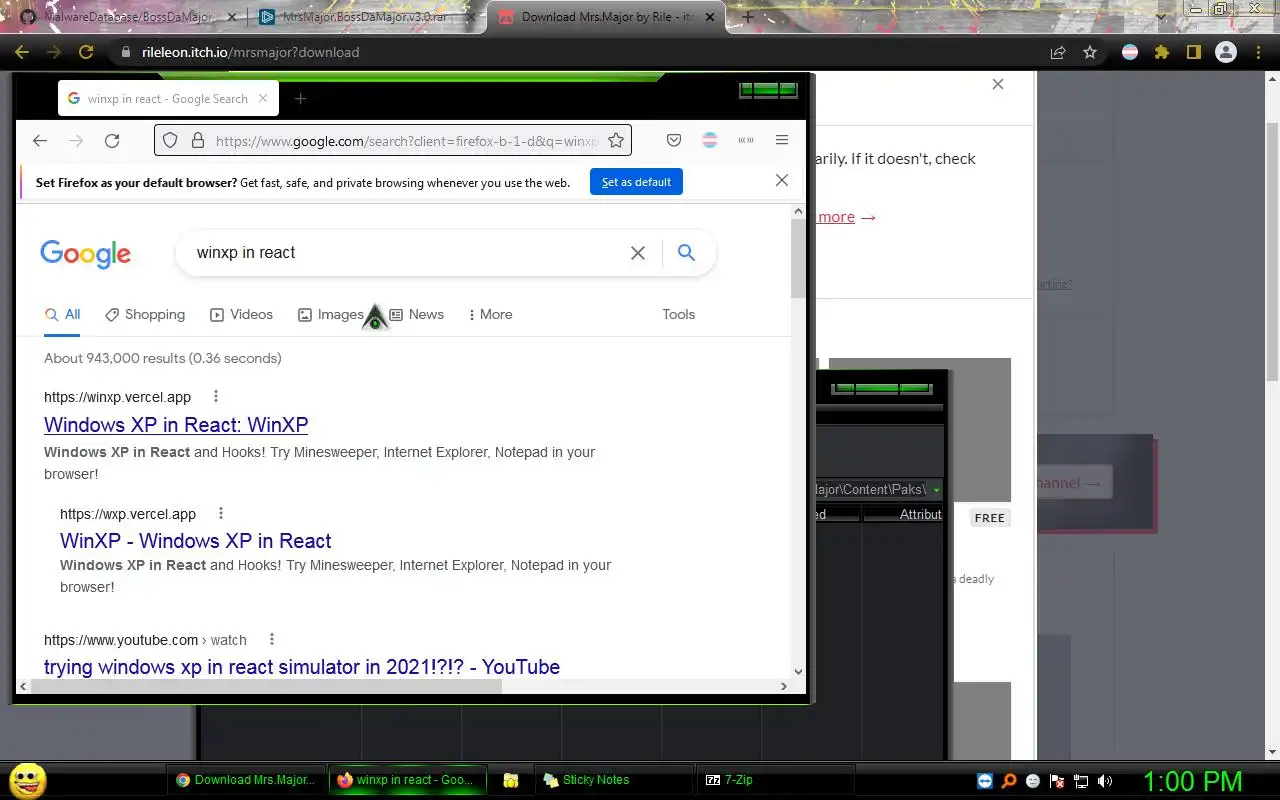This screenshot has height=800, width=1280.
Task: Switch to 7-Zip taskbar item
Action: tap(775, 780)
